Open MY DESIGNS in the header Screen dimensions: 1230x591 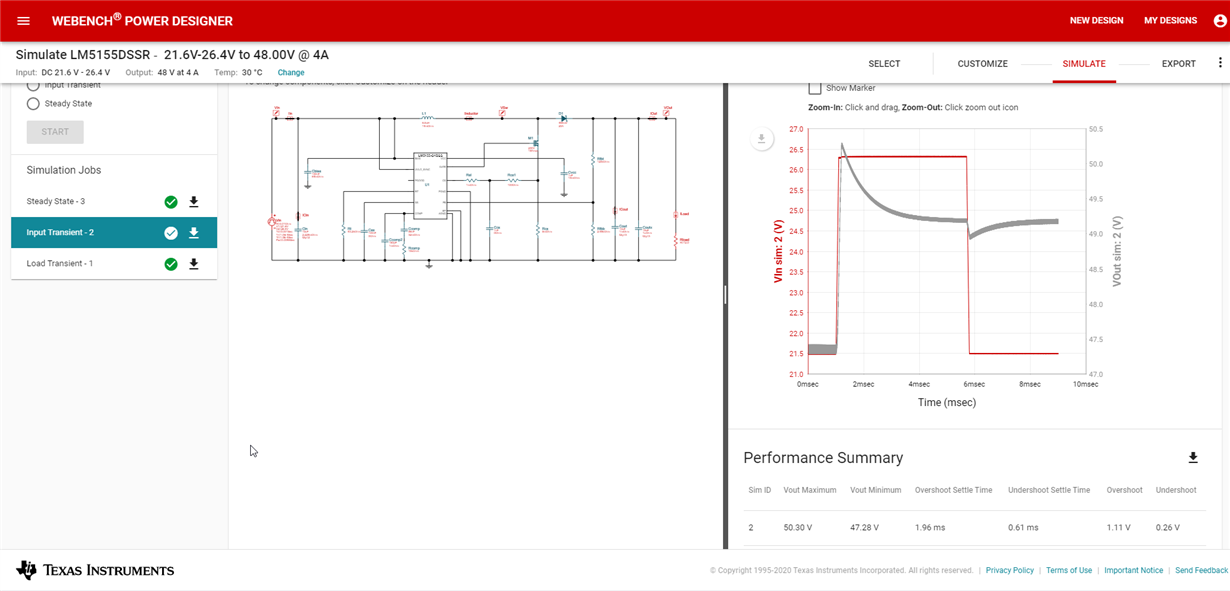click(1170, 21)
